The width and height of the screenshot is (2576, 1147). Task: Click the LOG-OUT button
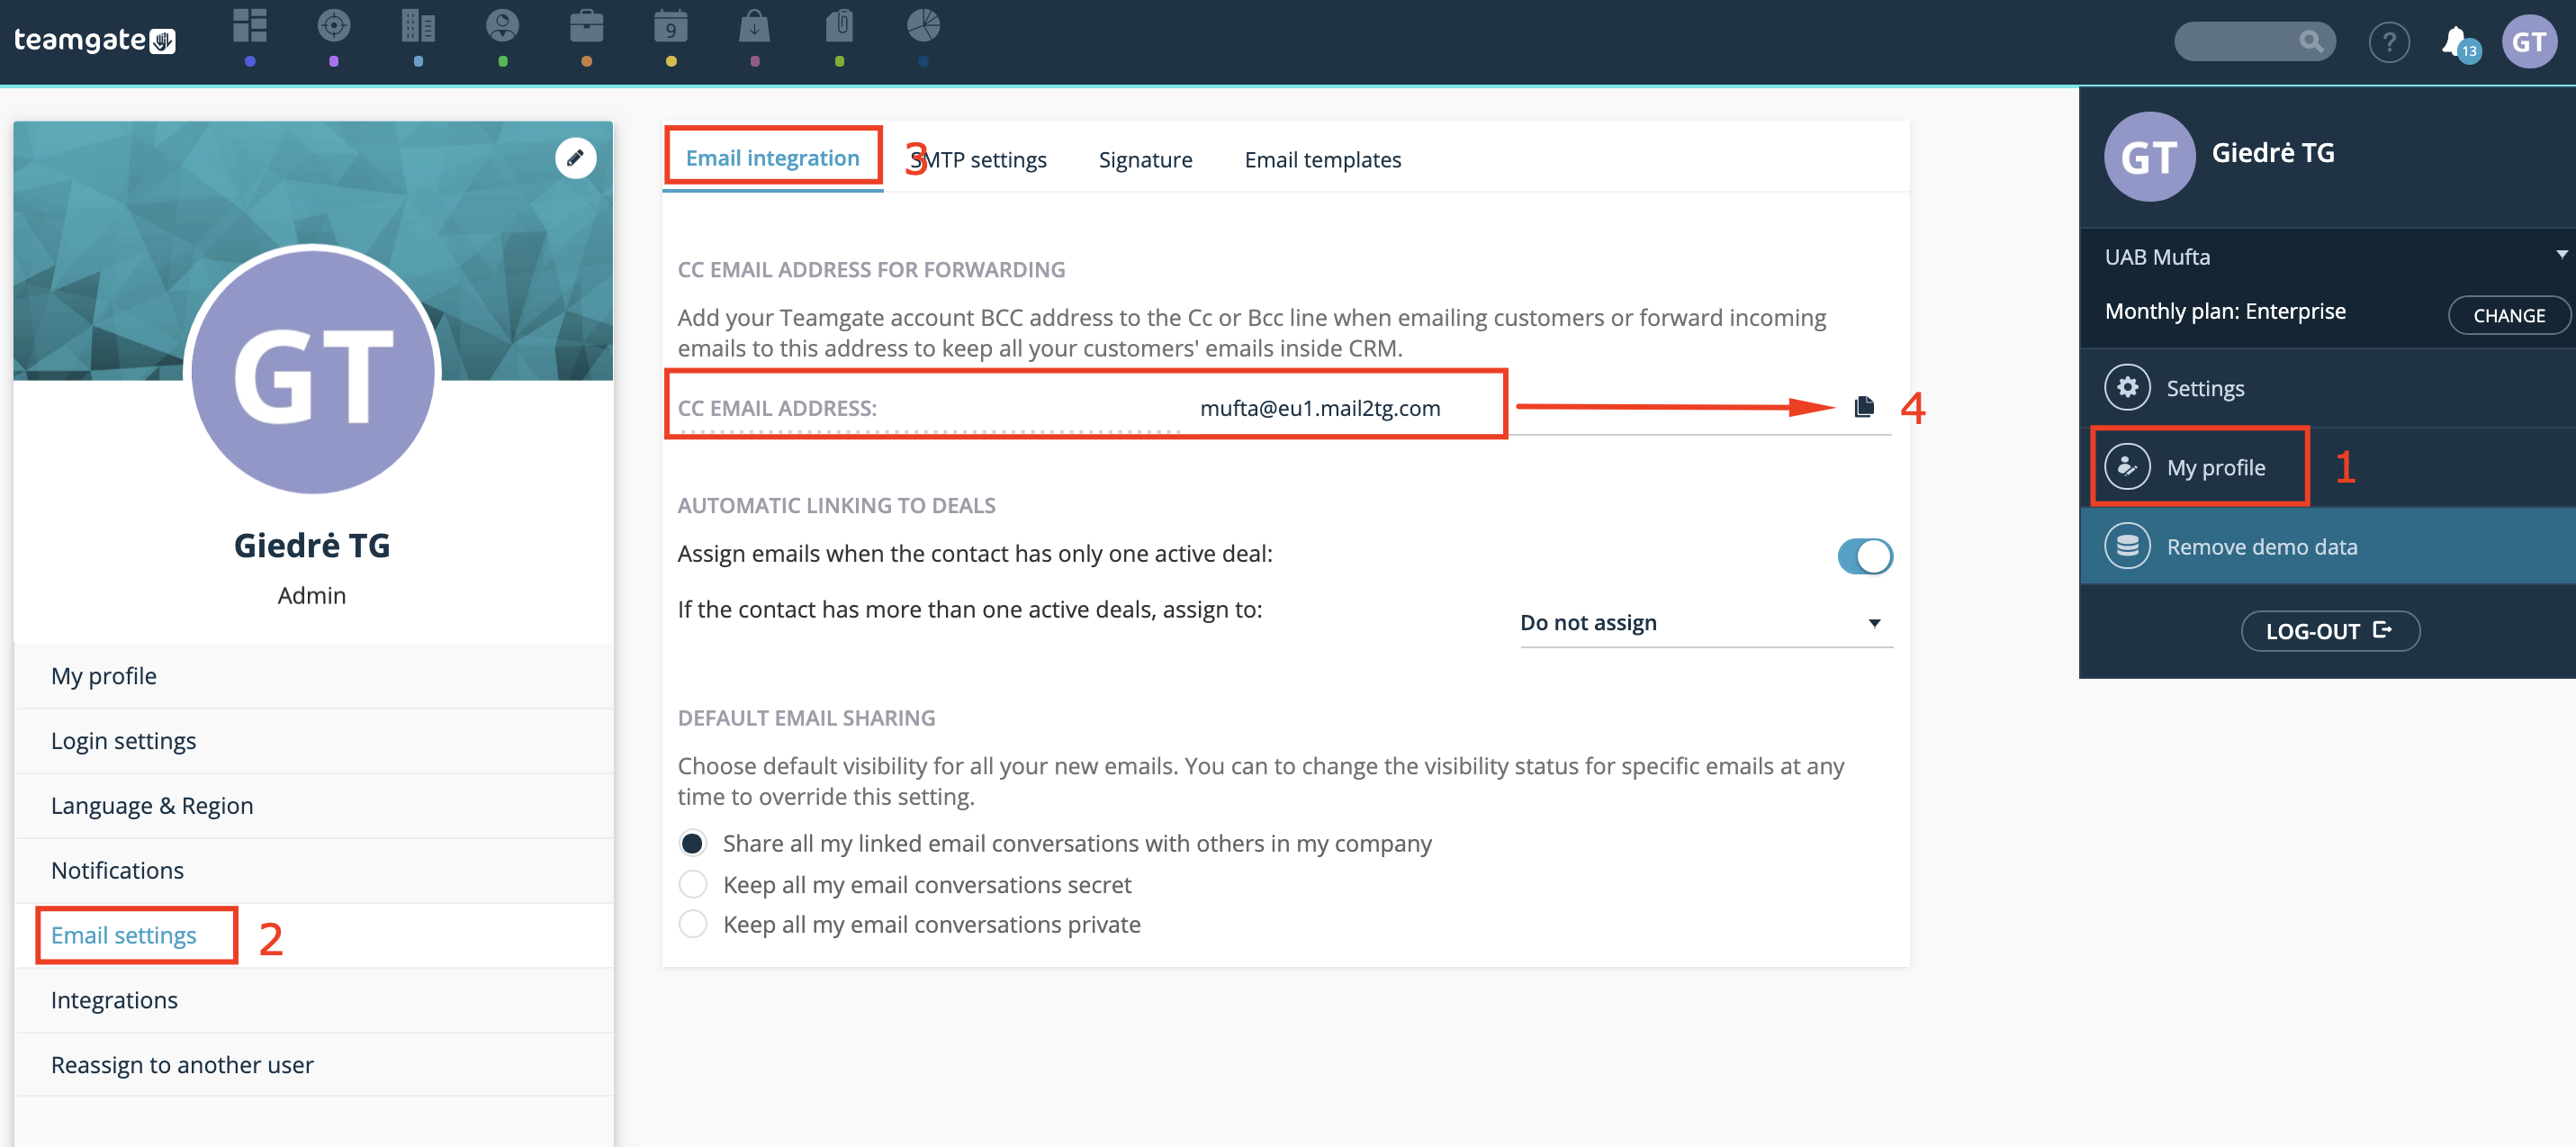[x=2329, y=631]
